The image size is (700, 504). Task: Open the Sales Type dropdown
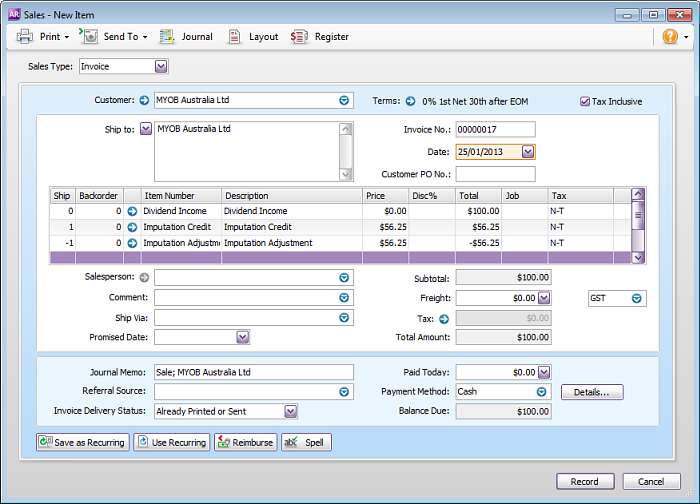161,67
